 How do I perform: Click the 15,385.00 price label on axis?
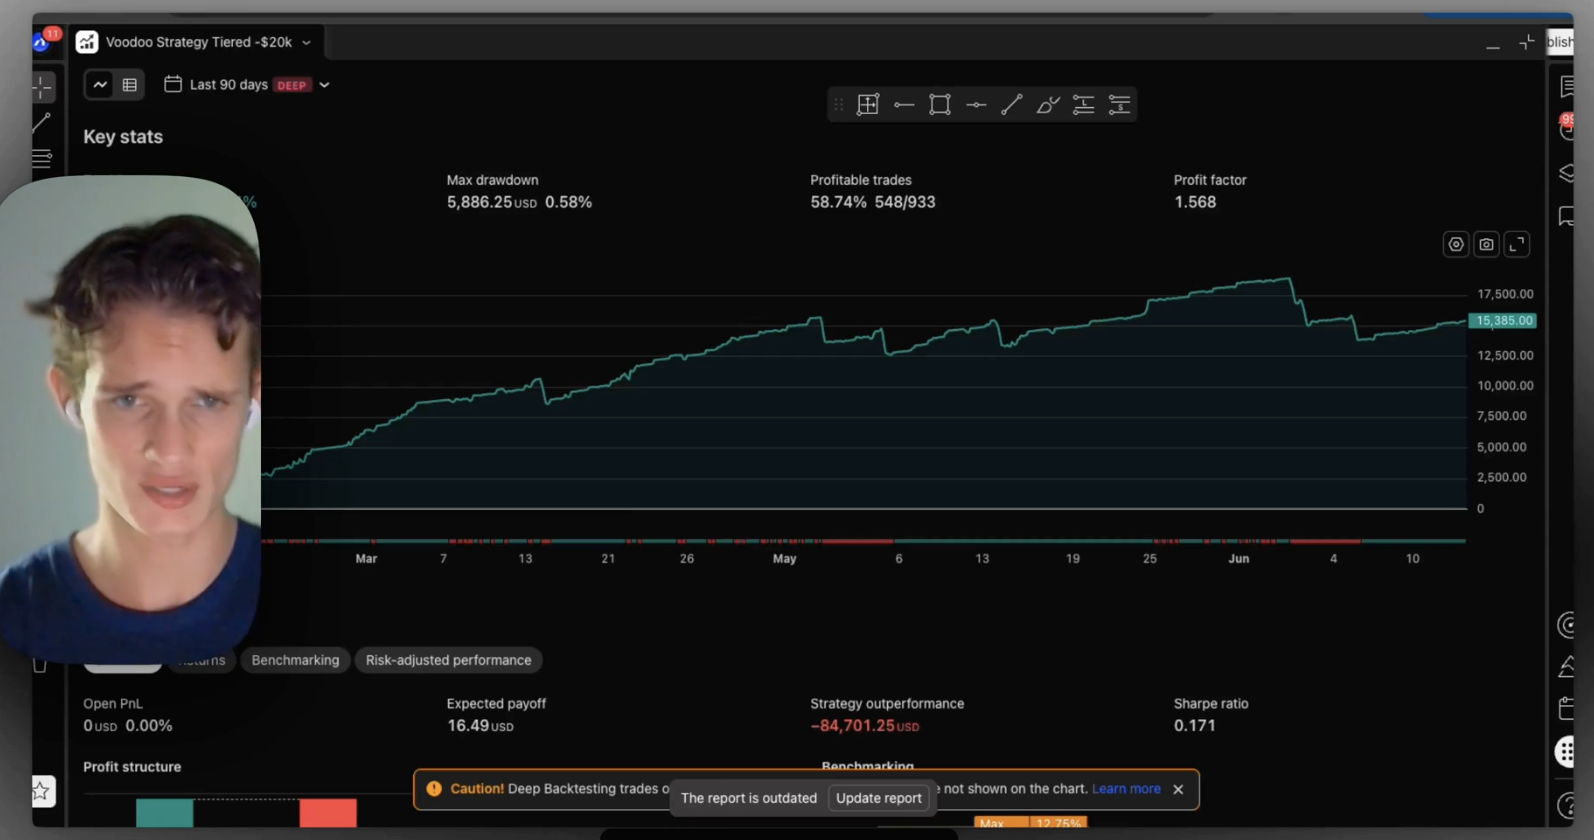coord(1502,321)
